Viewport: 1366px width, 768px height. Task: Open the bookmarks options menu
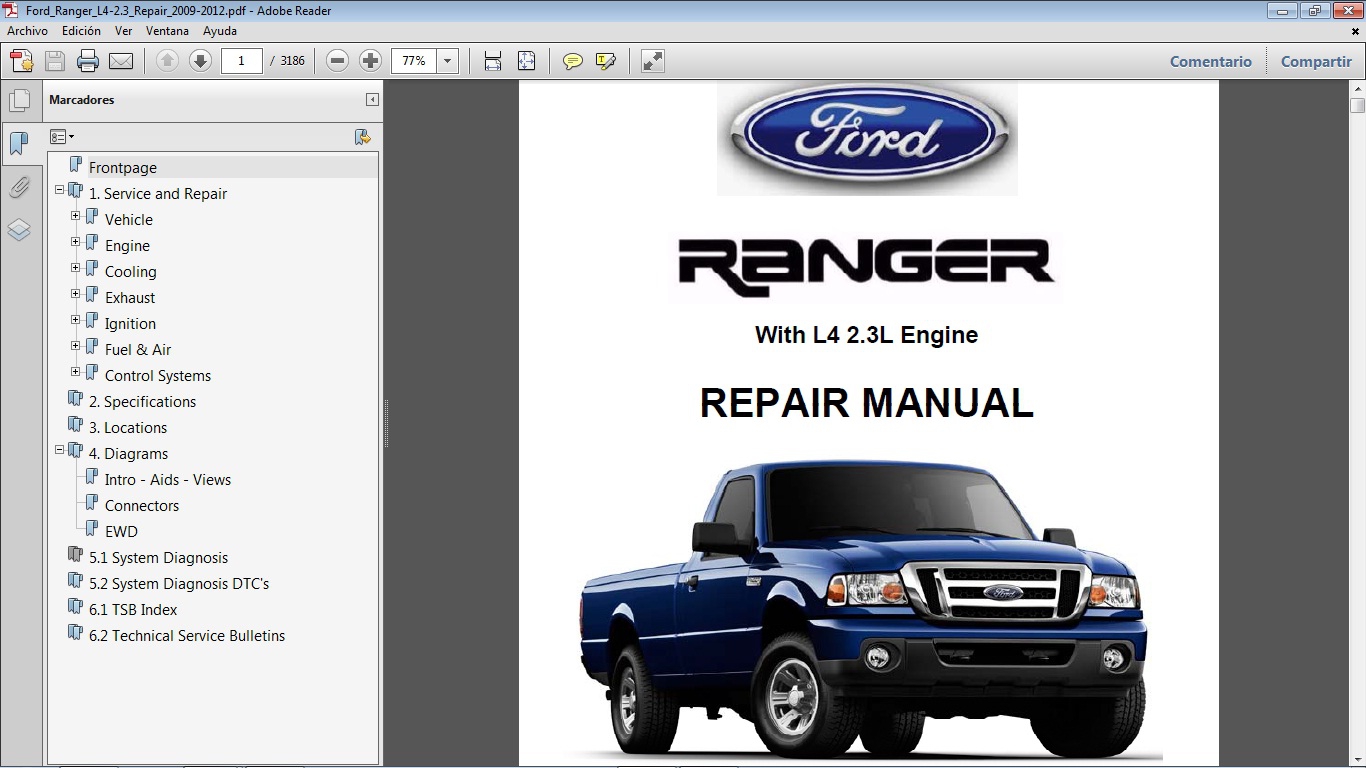(x=62, y=136)
